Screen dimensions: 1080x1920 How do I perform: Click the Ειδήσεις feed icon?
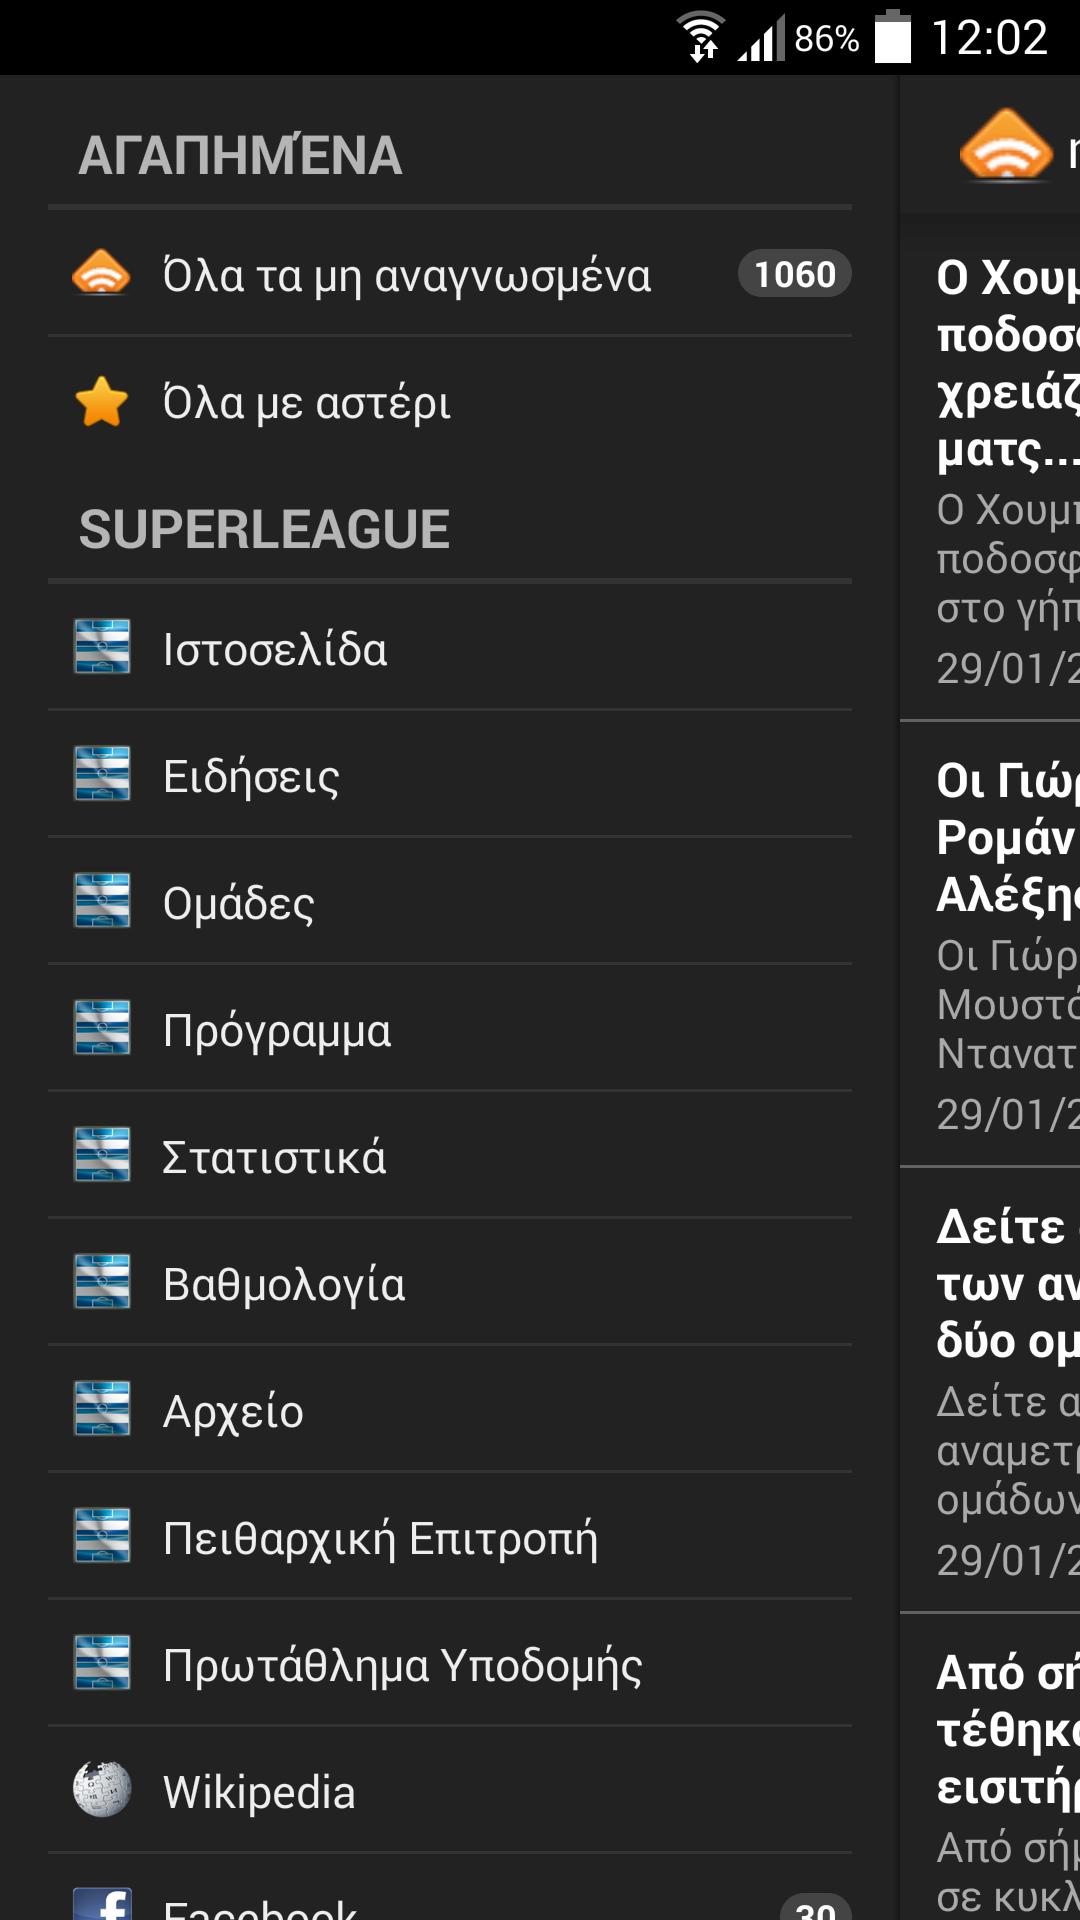(103, 776)
